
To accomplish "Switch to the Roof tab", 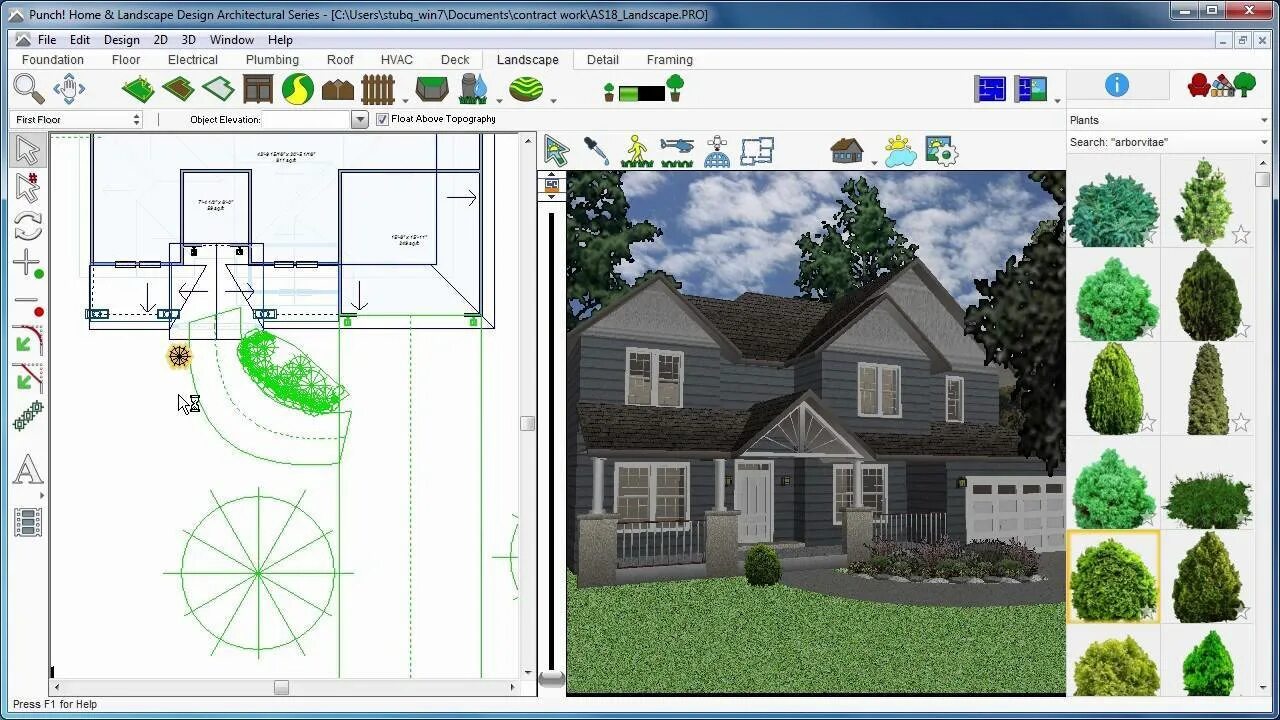I will [x=340, y=60].
